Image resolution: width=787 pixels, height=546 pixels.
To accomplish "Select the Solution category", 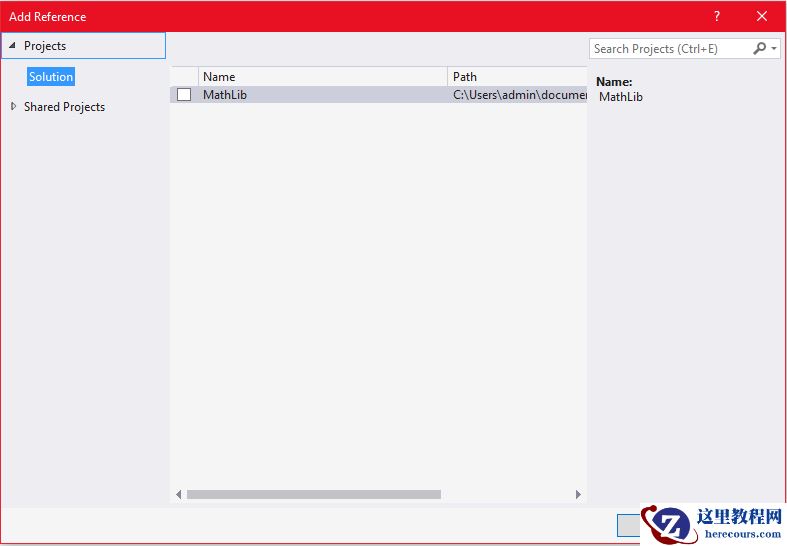I will coord(51,77).
